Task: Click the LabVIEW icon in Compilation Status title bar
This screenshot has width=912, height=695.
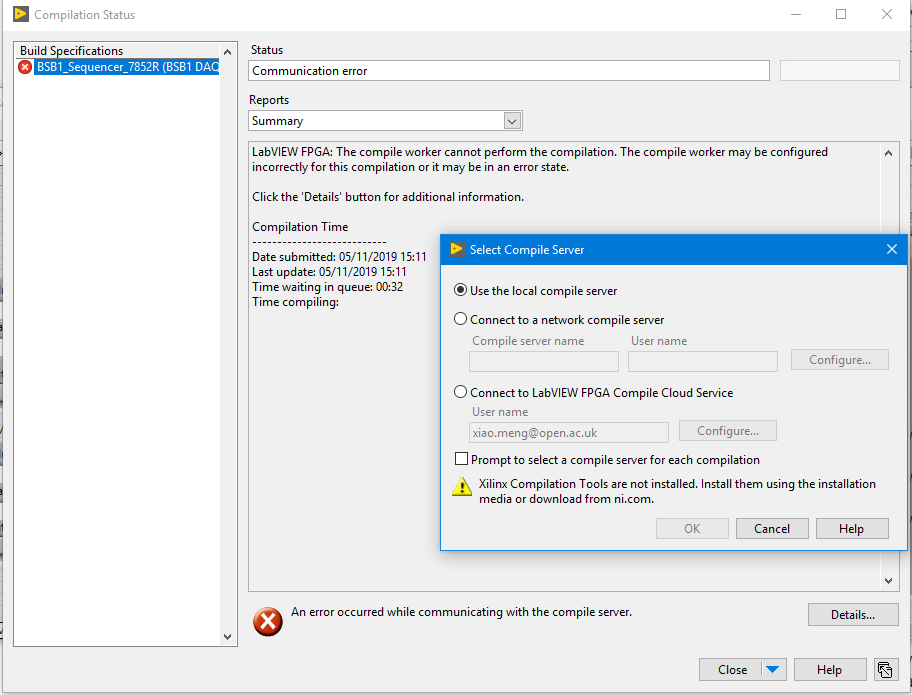Action: 19,15
